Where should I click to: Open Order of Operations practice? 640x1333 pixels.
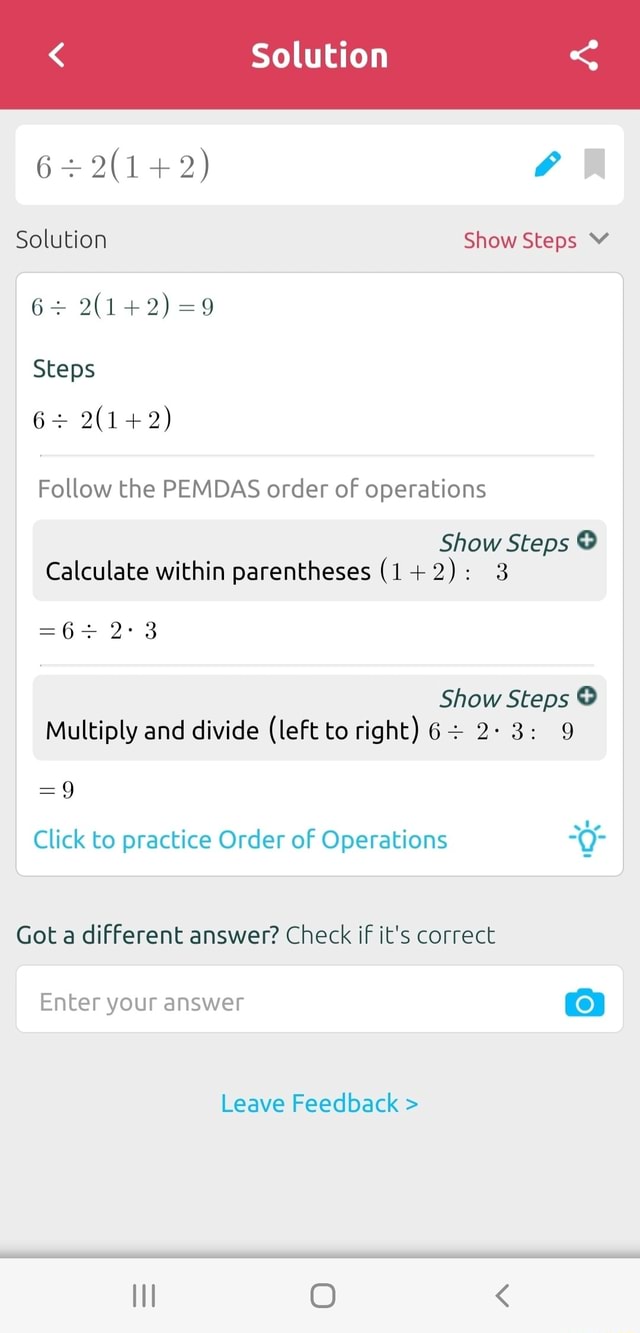coord(240,840)
